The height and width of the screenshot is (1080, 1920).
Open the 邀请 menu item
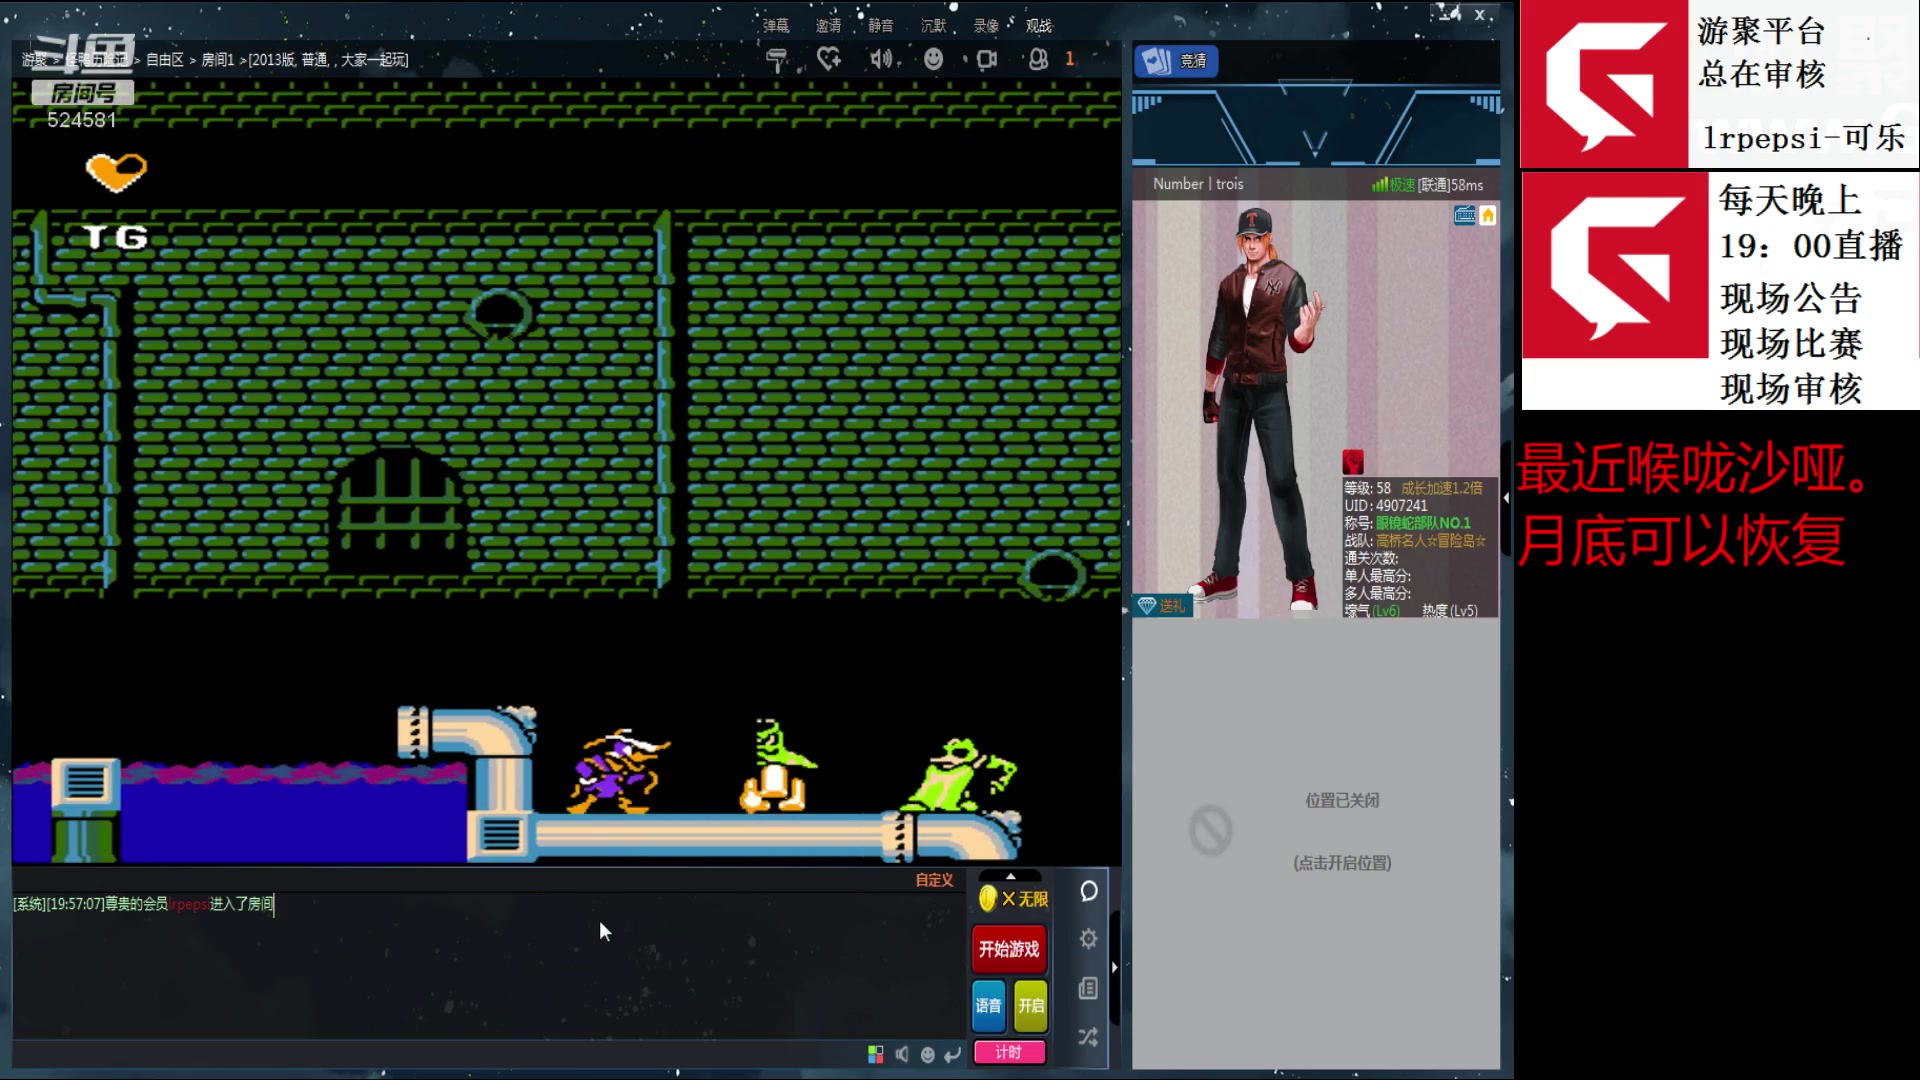tap(828, 26)
